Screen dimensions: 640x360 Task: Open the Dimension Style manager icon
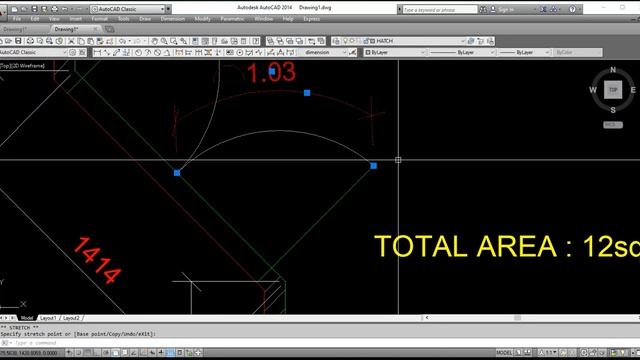[353, 52]
